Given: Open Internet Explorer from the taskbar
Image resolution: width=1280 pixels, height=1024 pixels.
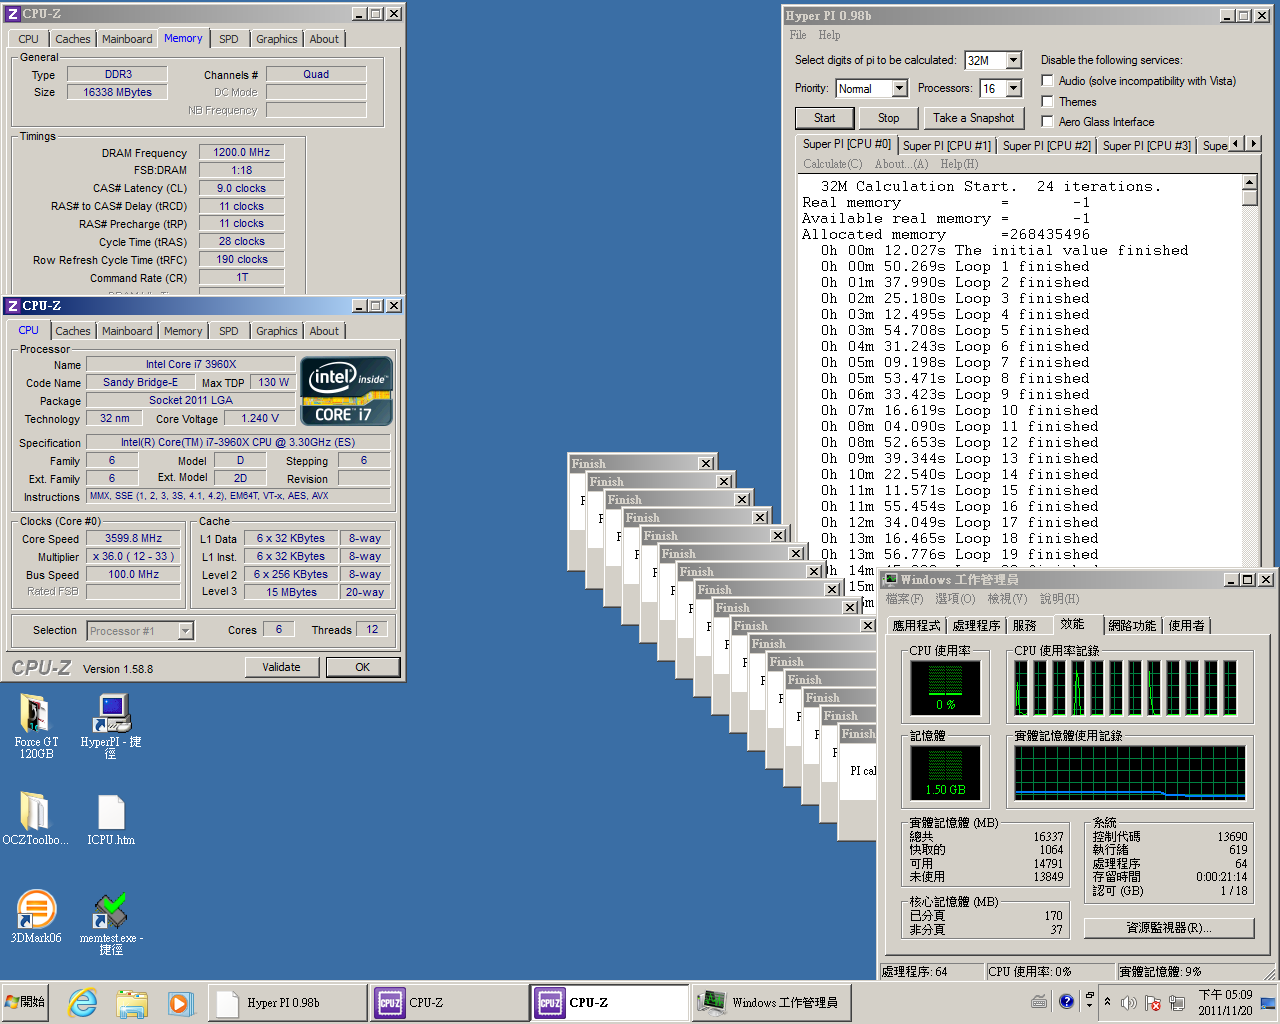Looking at the screenshot, I should click(x=83, y=1002).
